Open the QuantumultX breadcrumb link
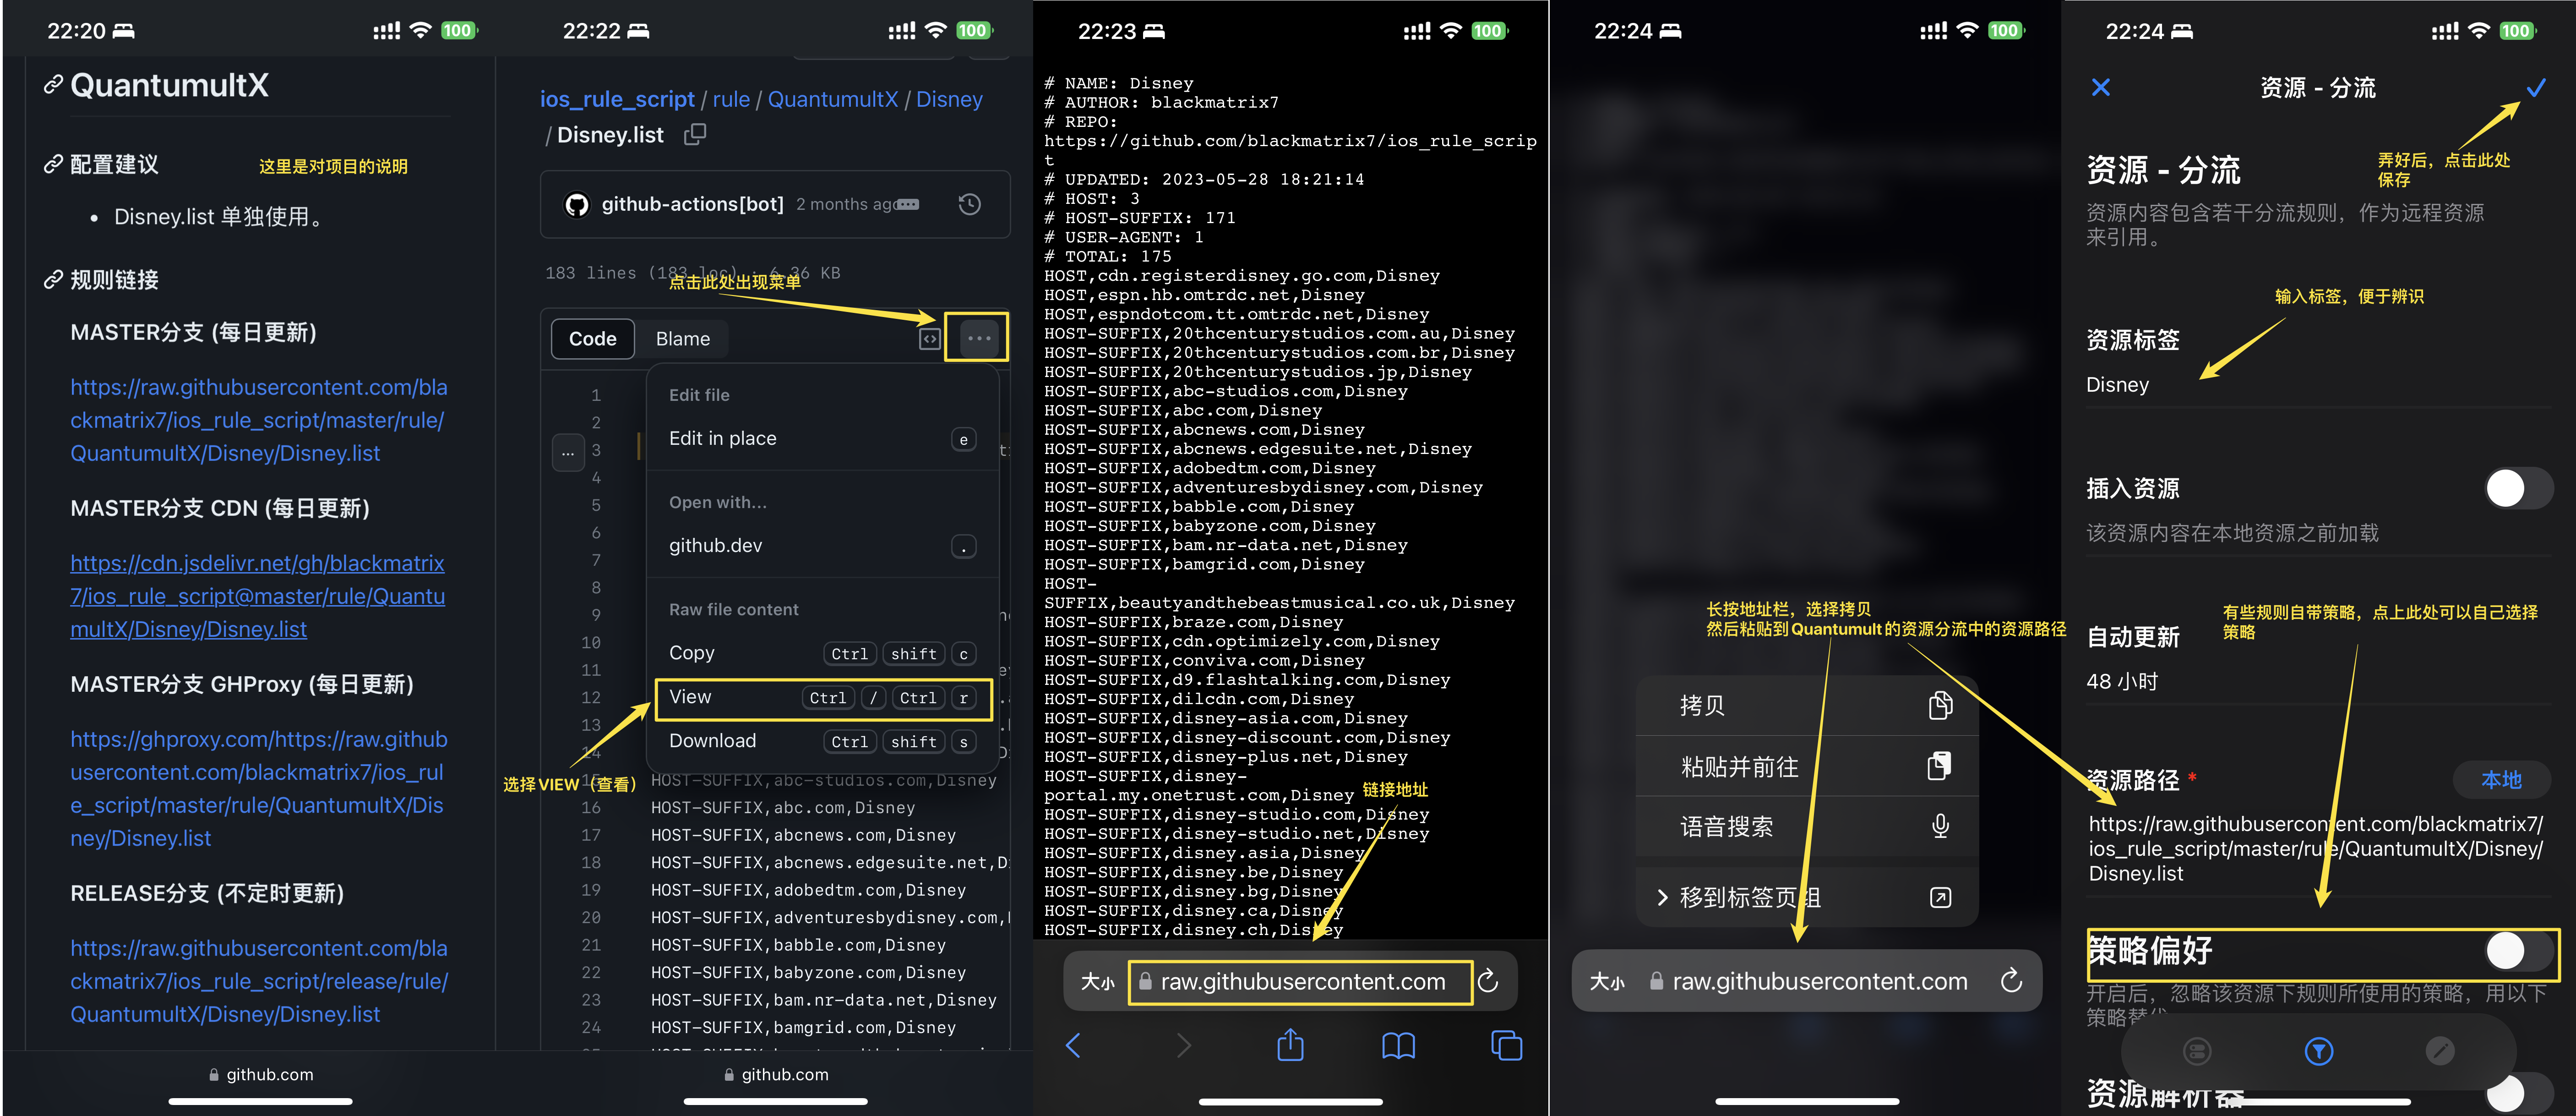Image resolution: width=2576 pixels, height=1116 pixels. tap(832, 99)
